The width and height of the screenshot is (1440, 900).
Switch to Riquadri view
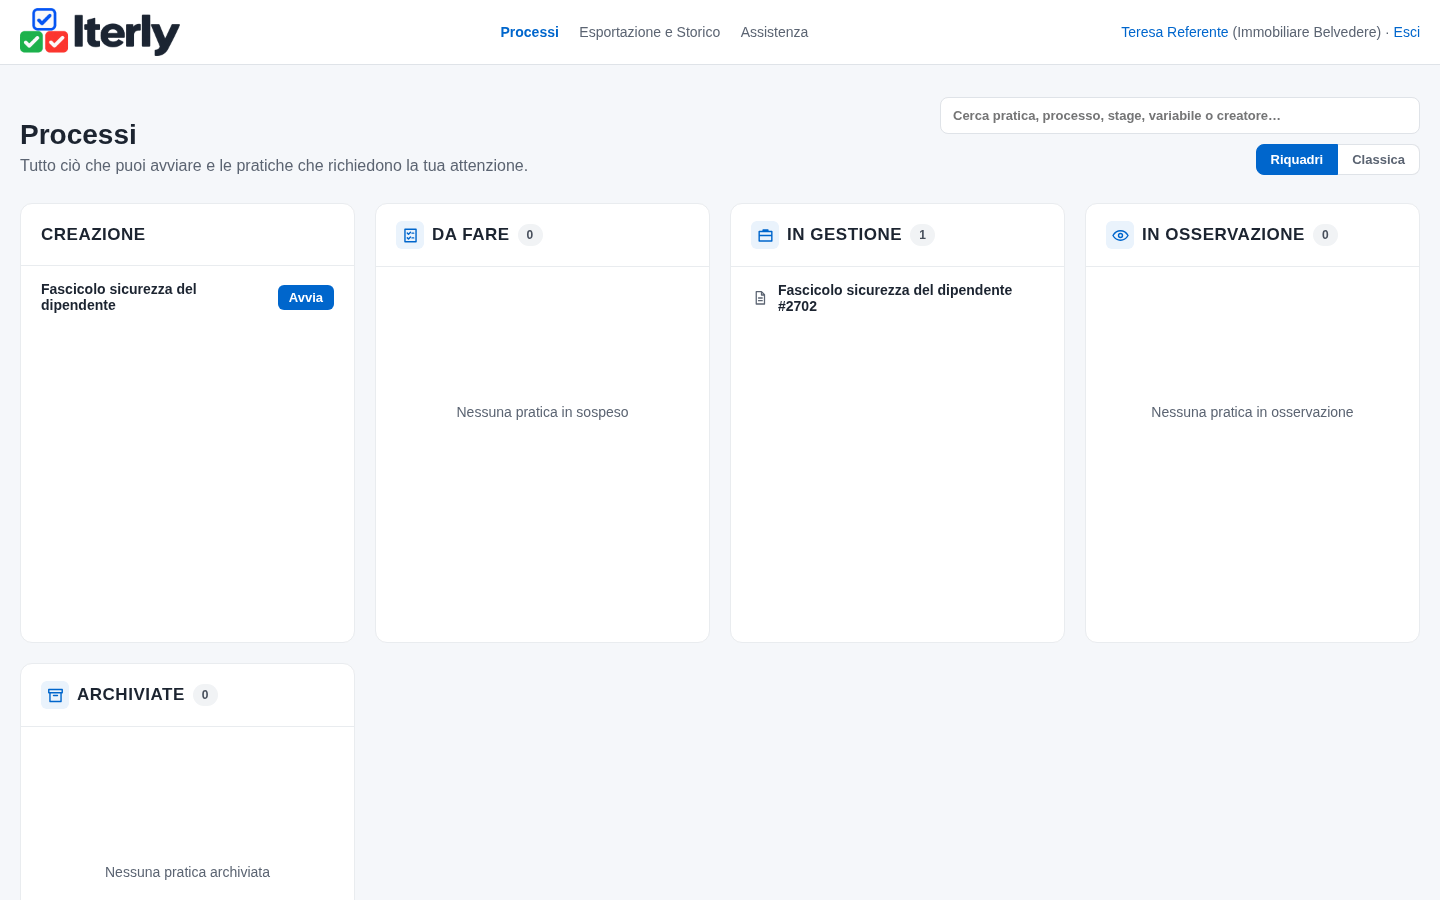[x=1297, y=160]
